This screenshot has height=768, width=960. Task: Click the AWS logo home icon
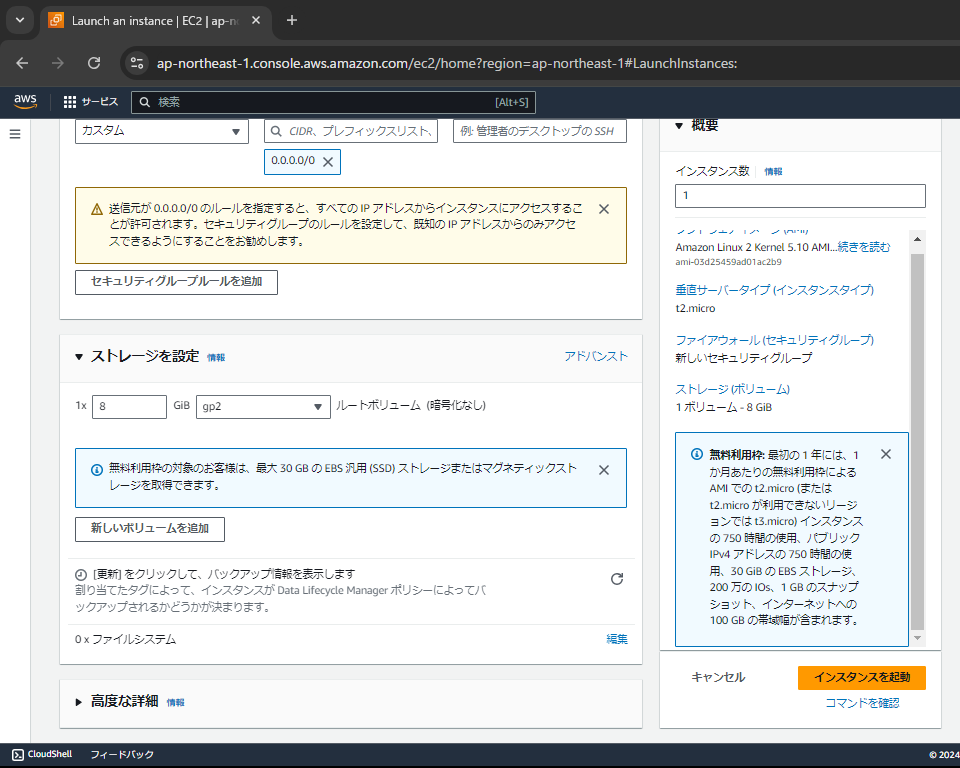pyautogui.click(x=25, y=102)
